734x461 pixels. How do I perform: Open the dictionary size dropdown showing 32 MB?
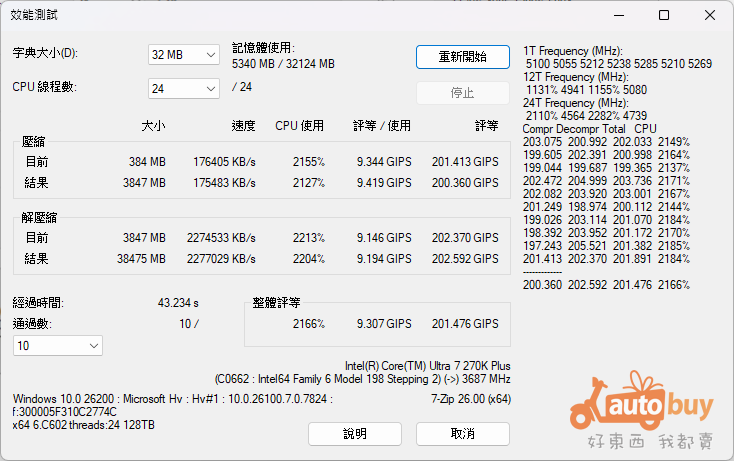pos(183,54)
